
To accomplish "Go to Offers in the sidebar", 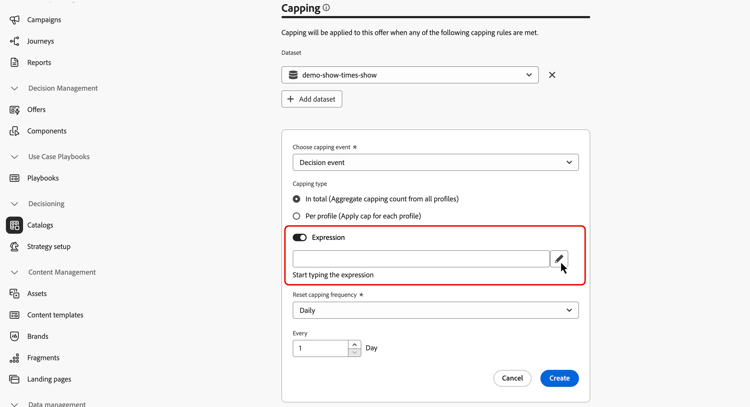I will pyautogui.click(x=36, y=110).
